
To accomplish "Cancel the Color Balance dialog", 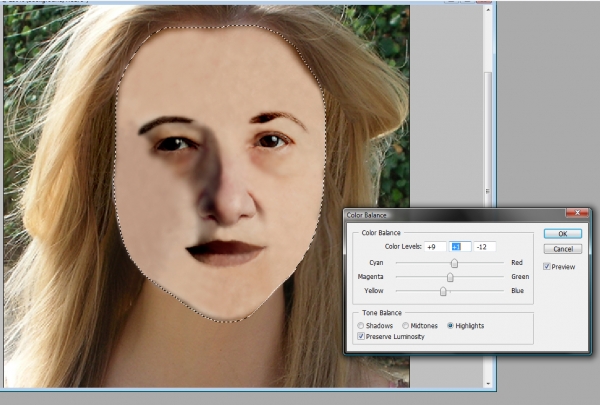I will point(562,249).
